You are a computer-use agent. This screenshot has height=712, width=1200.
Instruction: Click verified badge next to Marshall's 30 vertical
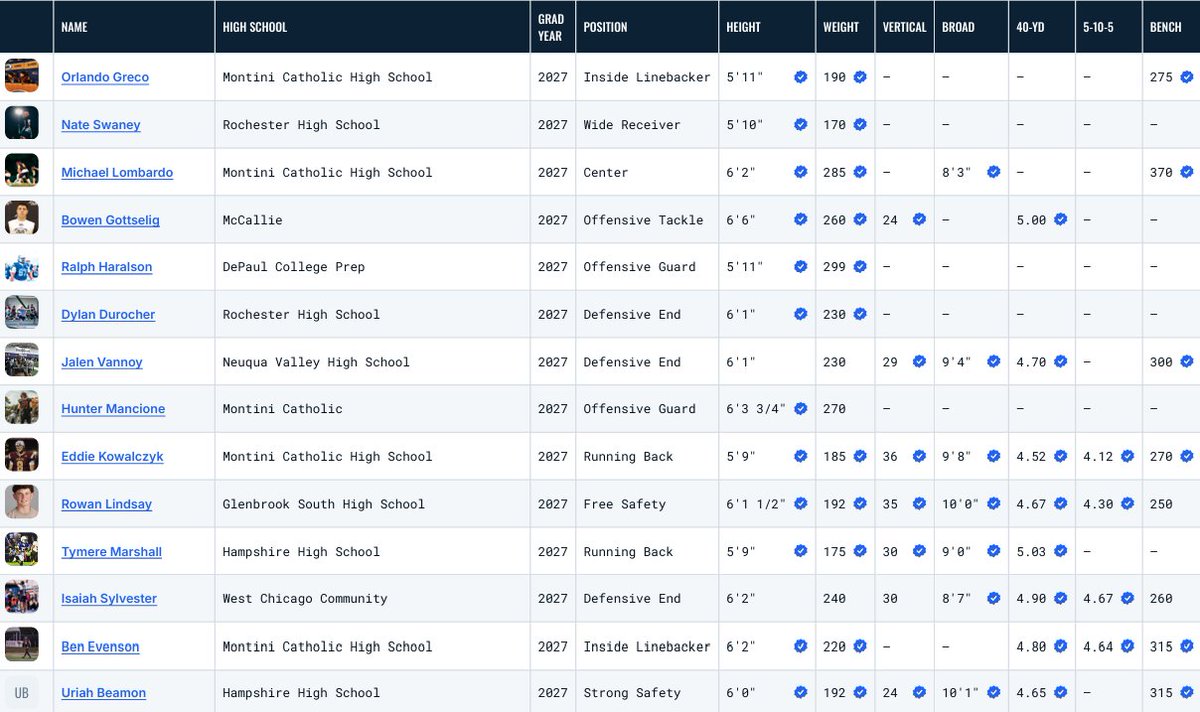919,552
